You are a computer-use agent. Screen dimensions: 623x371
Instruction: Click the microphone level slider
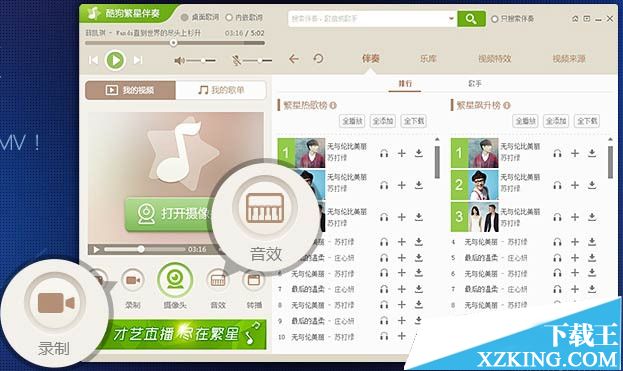coord(258,61)
